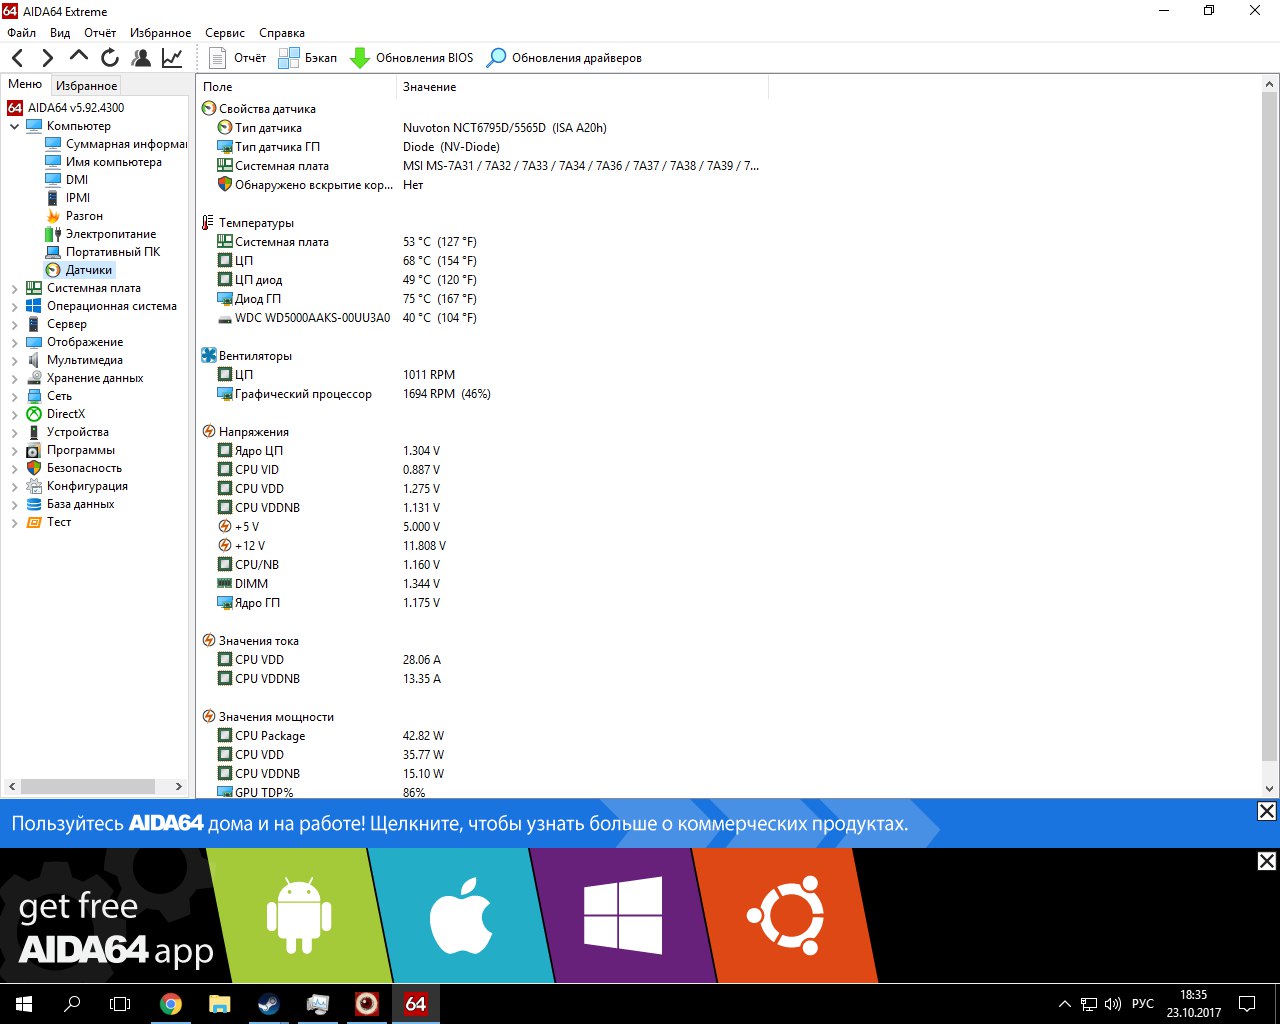This screenshot has height=1024, width=1280.
Task: Click the Отчёт toolbar button
Action: pos(238,58)
